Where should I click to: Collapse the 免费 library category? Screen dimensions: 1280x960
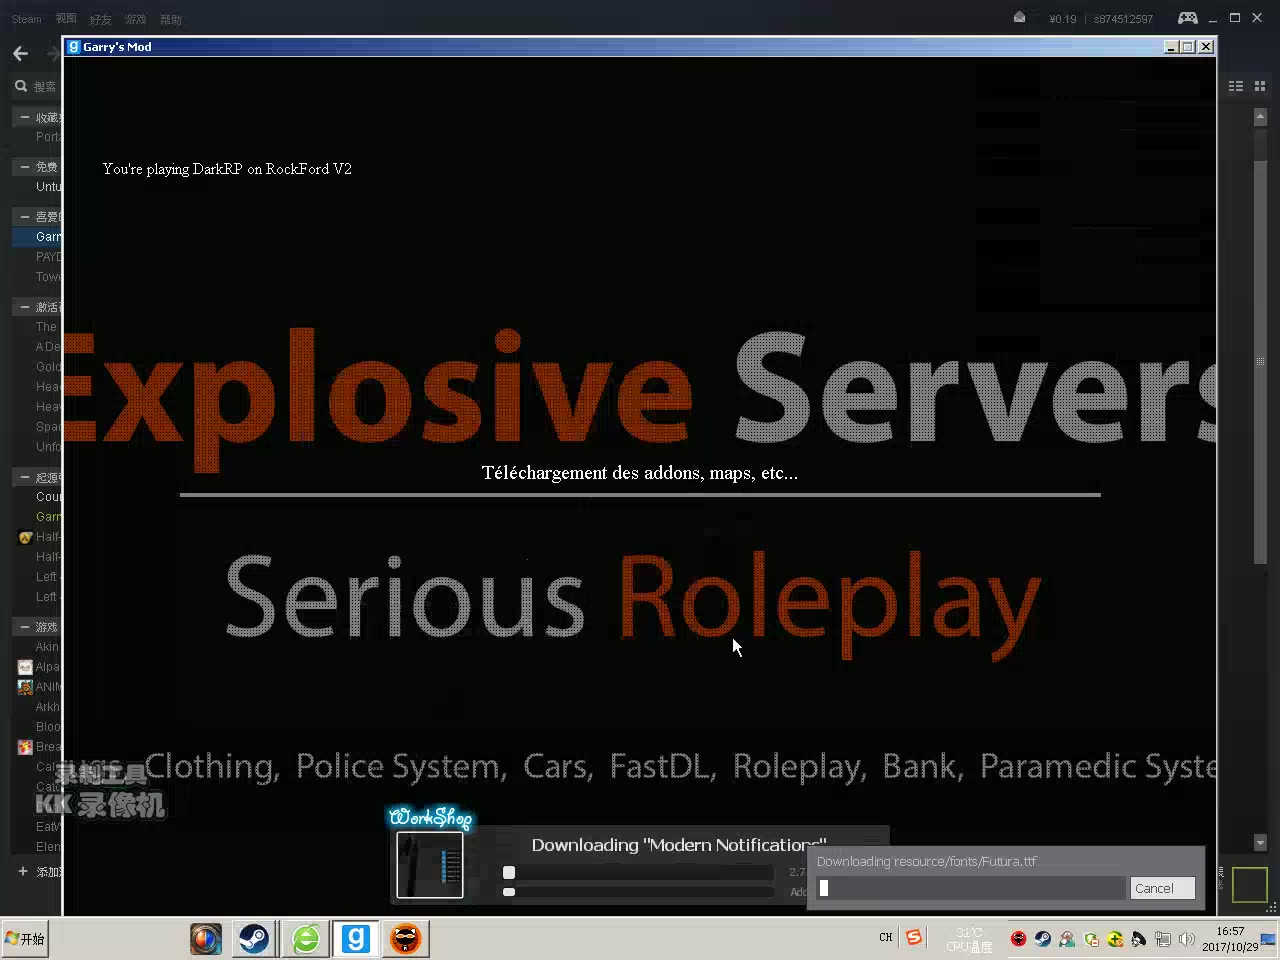24,167
